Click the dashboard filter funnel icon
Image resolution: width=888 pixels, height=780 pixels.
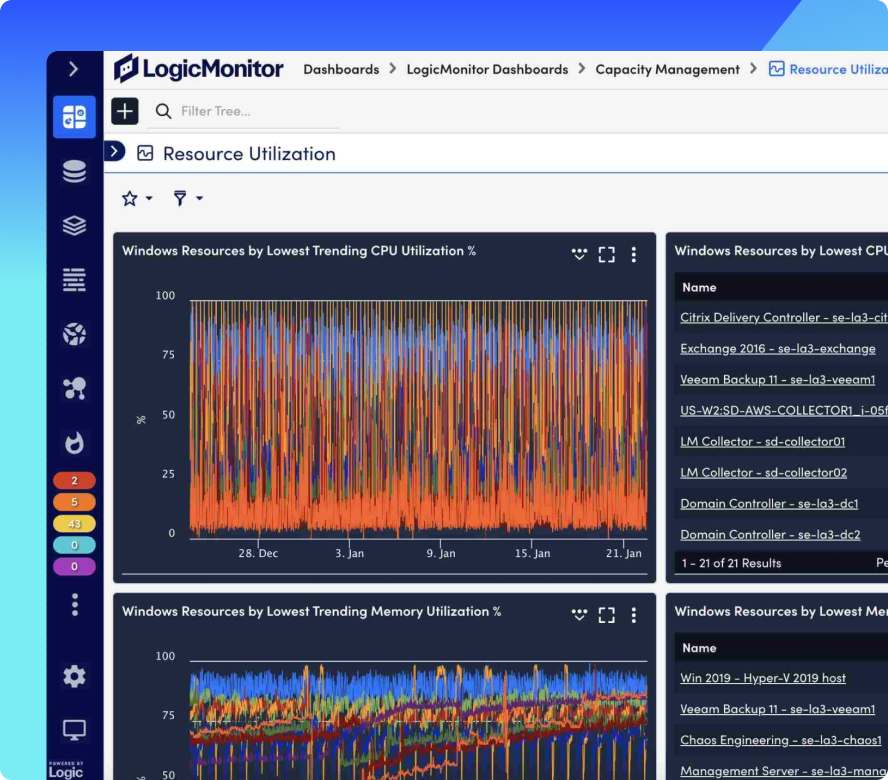pos(180,198)
